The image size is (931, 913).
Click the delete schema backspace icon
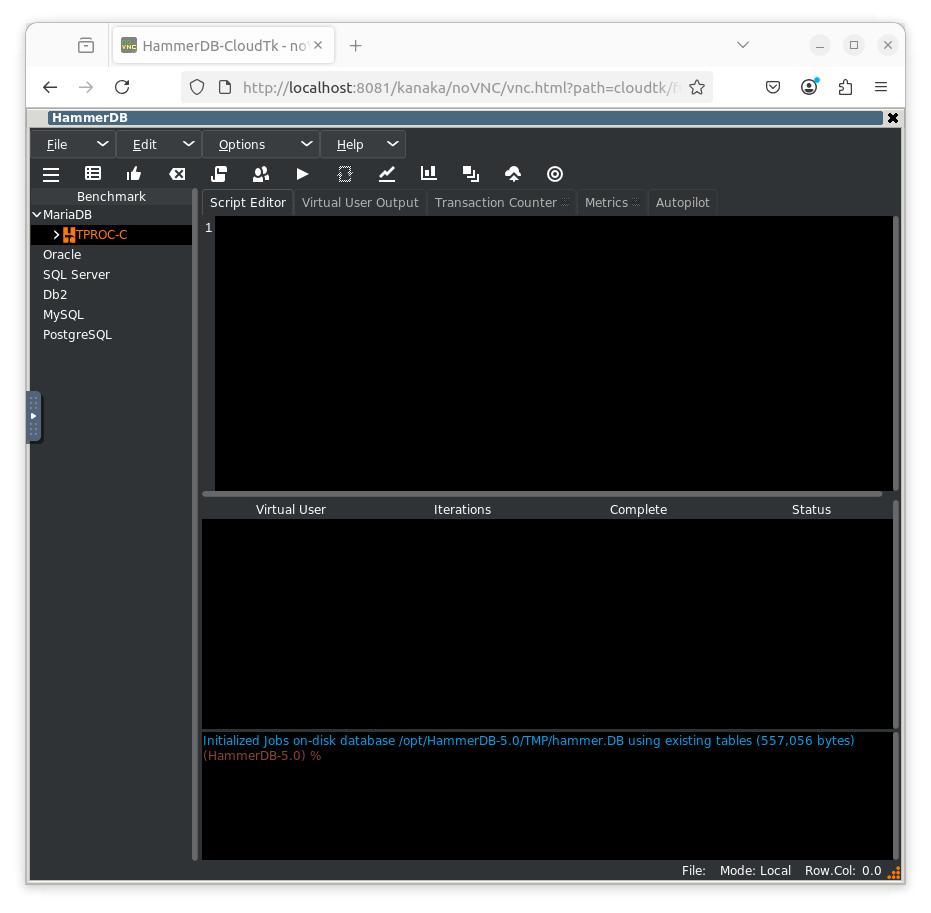click(177, 174)
